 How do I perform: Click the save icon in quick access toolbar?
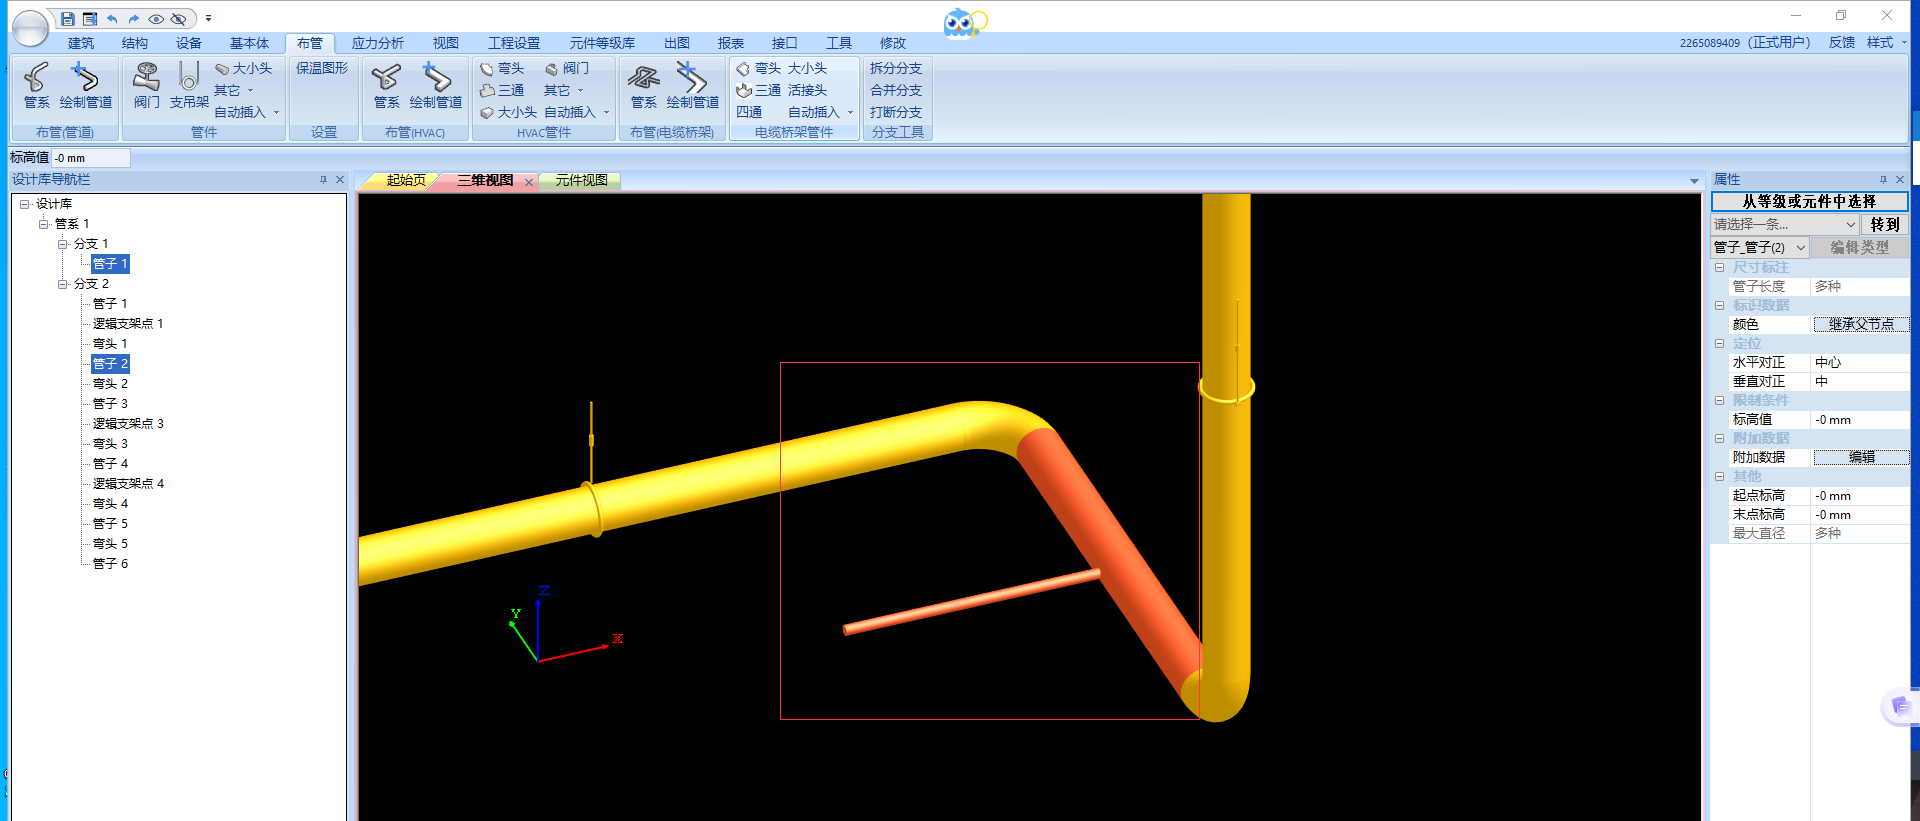(67, 19)
